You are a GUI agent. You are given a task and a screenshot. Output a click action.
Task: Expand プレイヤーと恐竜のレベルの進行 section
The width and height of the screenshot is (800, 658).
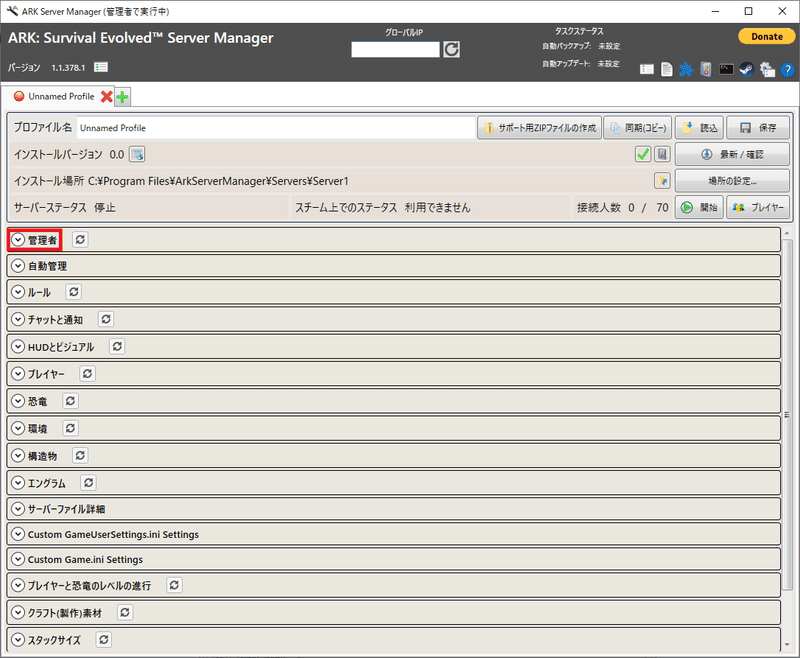pyautogui.click(x=18, y=585)
